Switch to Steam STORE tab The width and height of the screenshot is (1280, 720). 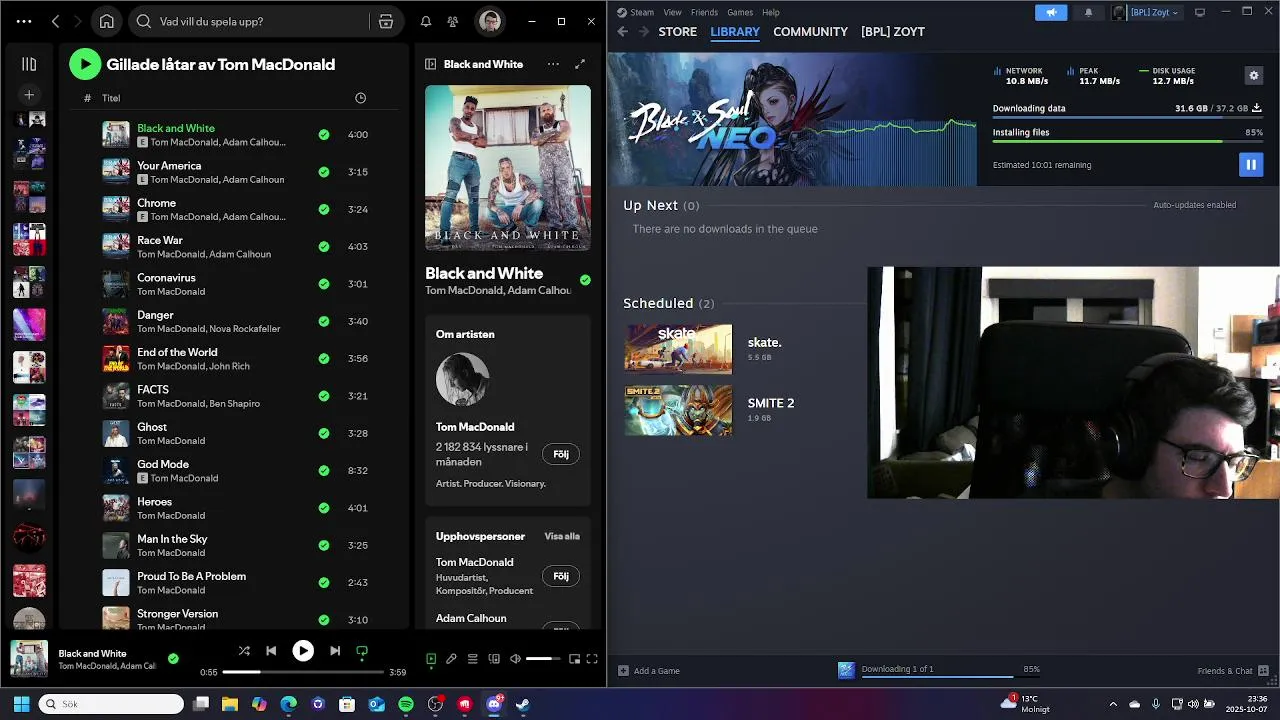[x=677, y=32]
